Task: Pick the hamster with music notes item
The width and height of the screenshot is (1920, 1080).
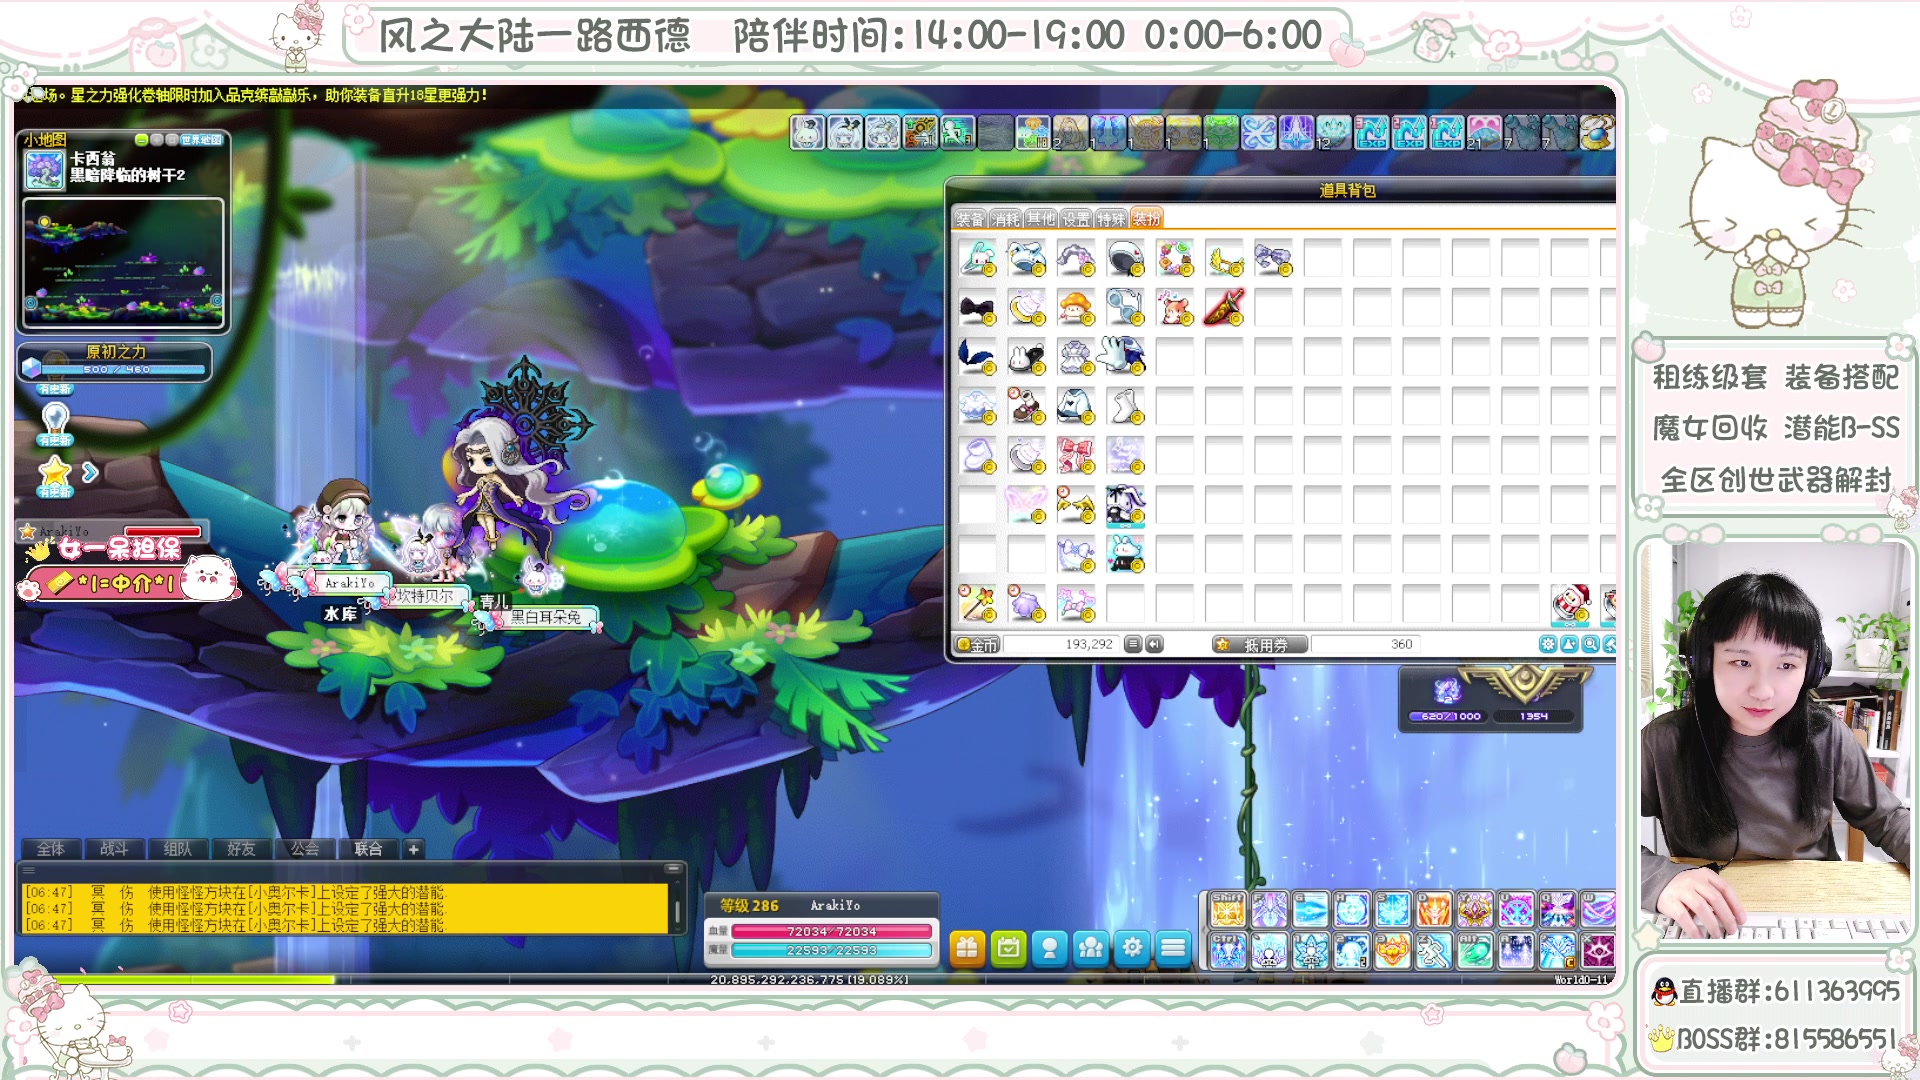Action: coord(1175,307)
